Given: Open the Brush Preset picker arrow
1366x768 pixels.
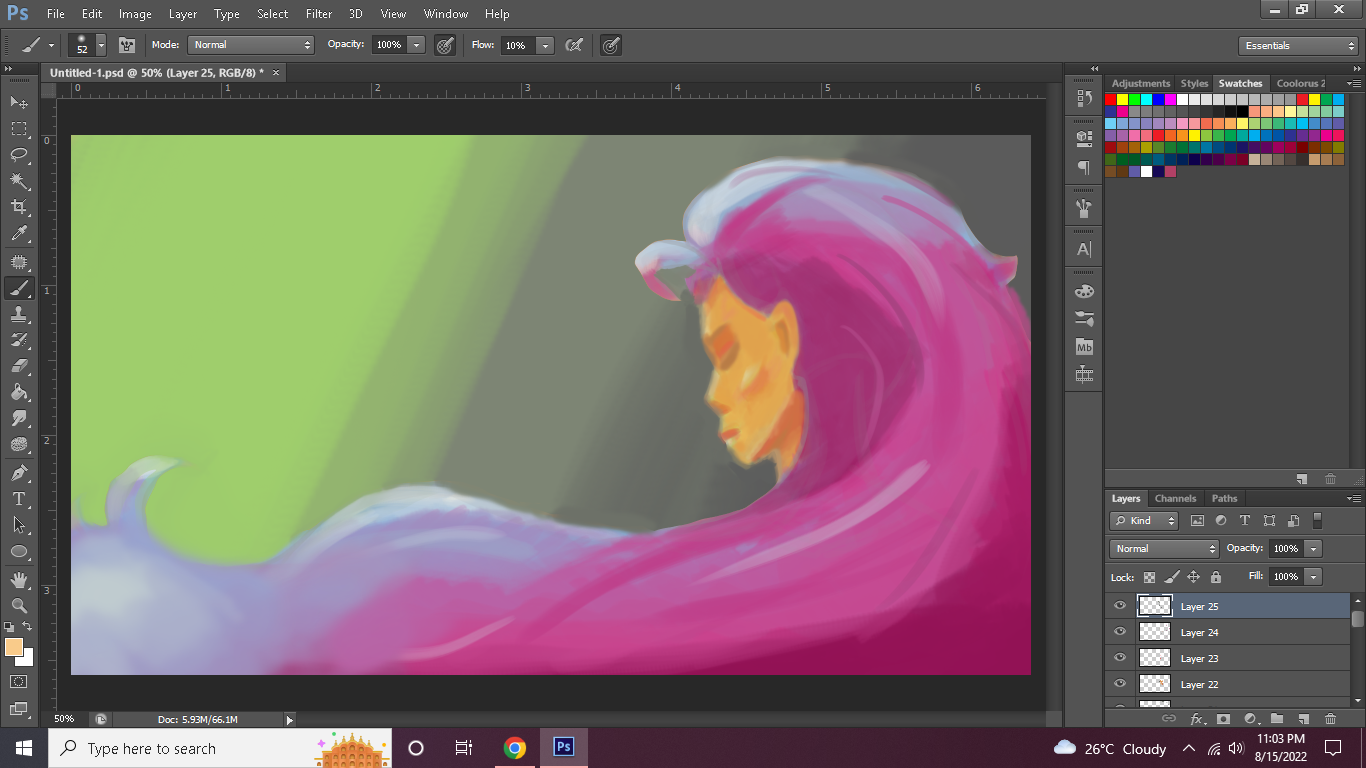Looking at the screenshot, I should point(101,46).
